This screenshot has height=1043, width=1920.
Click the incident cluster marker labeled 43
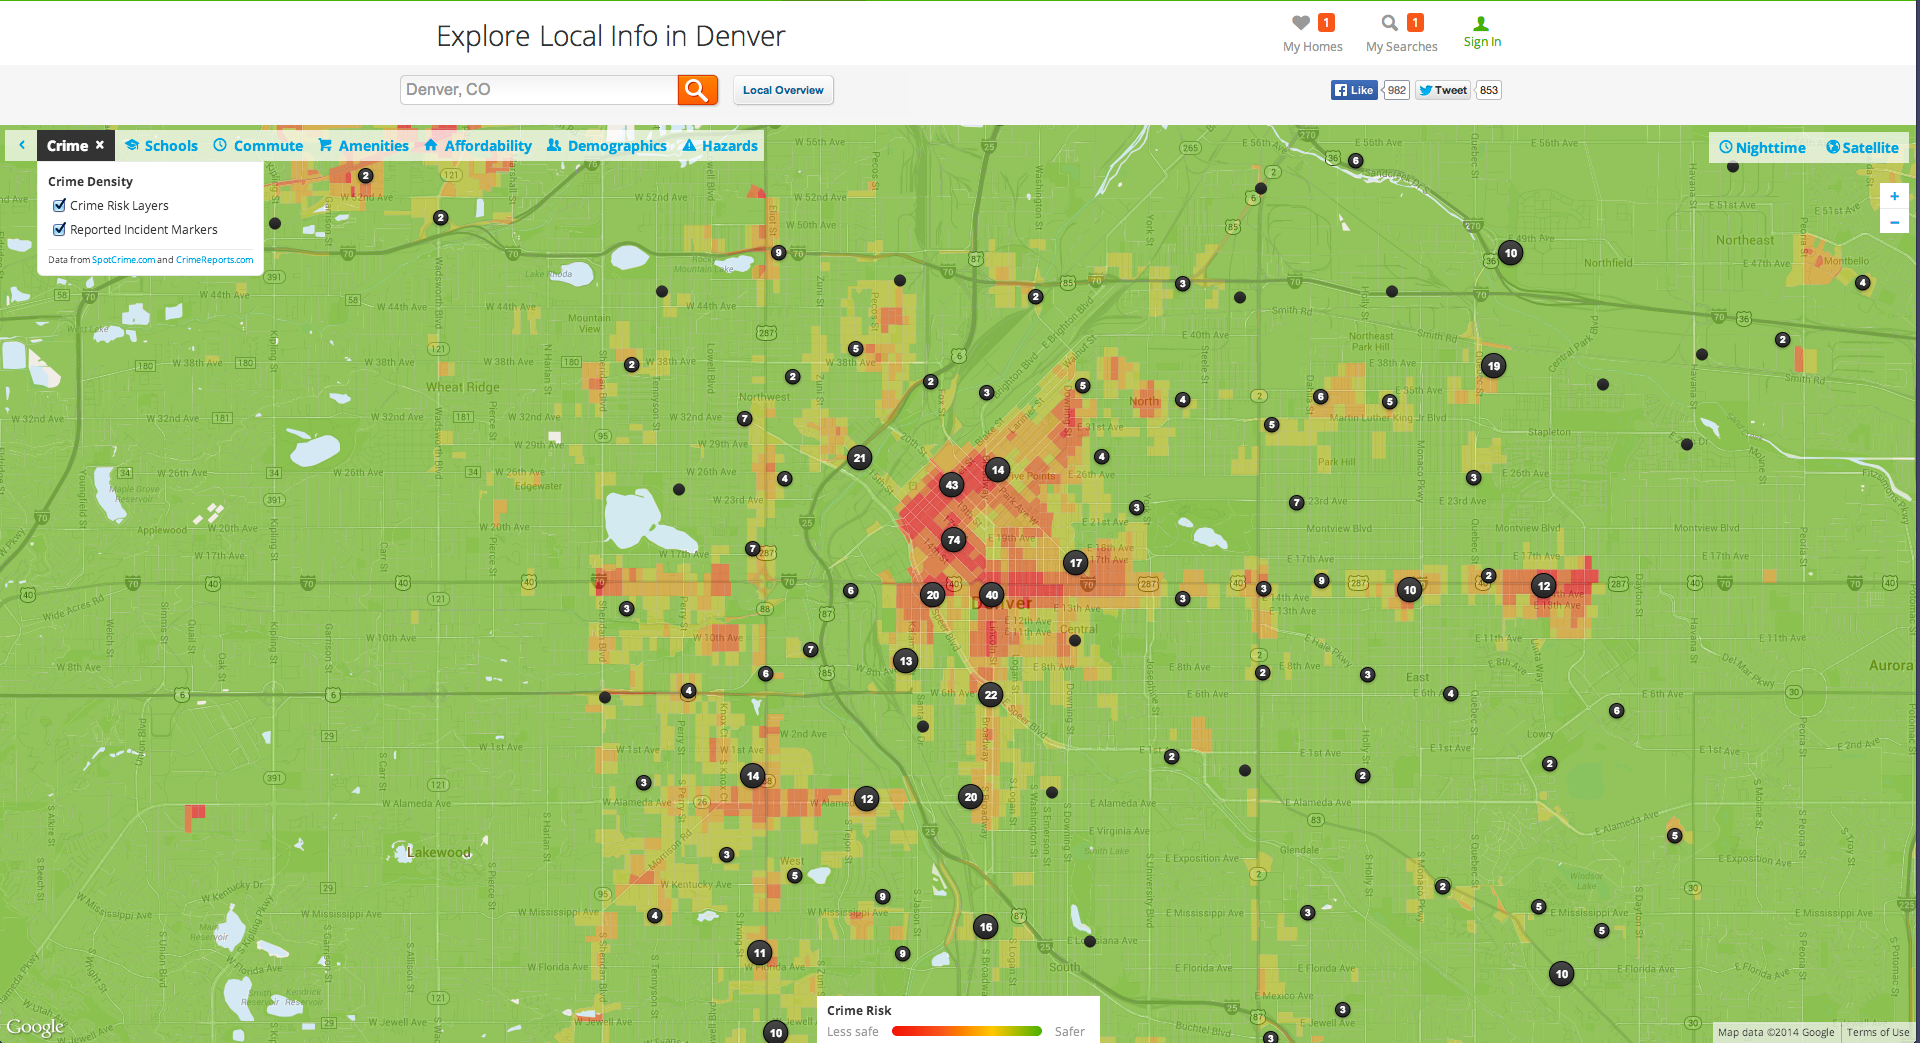[951, 485]
